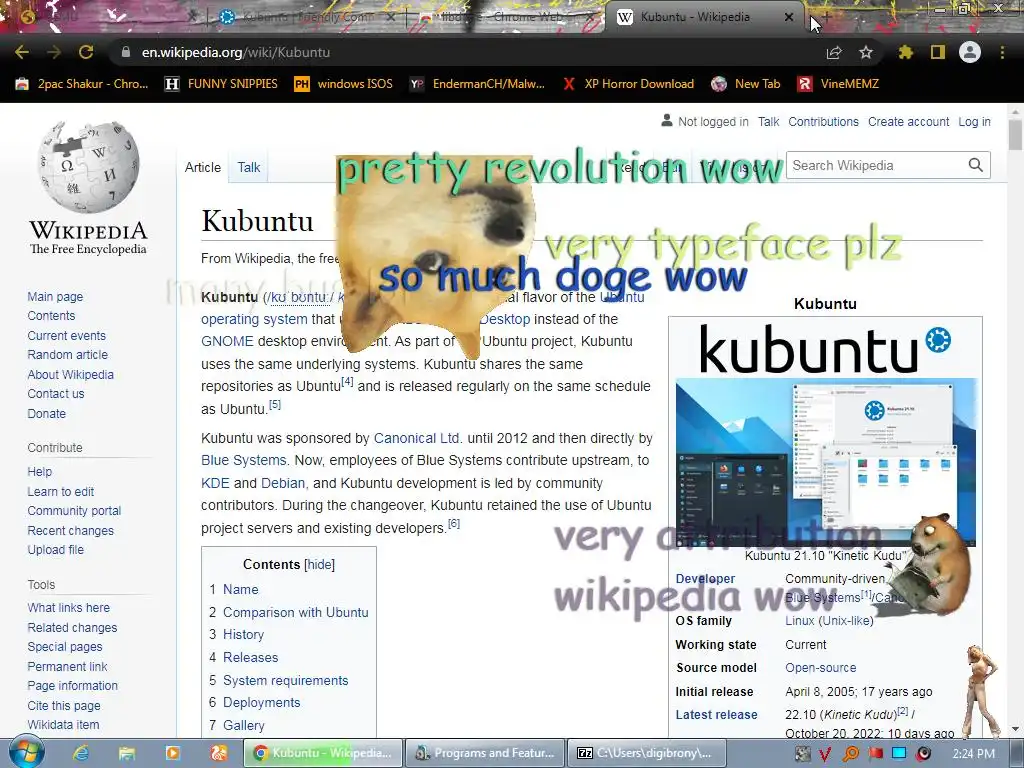Viewport: 1024px width, 768px height.
Task: Open Cite this page link
Action: pos(64,705)
